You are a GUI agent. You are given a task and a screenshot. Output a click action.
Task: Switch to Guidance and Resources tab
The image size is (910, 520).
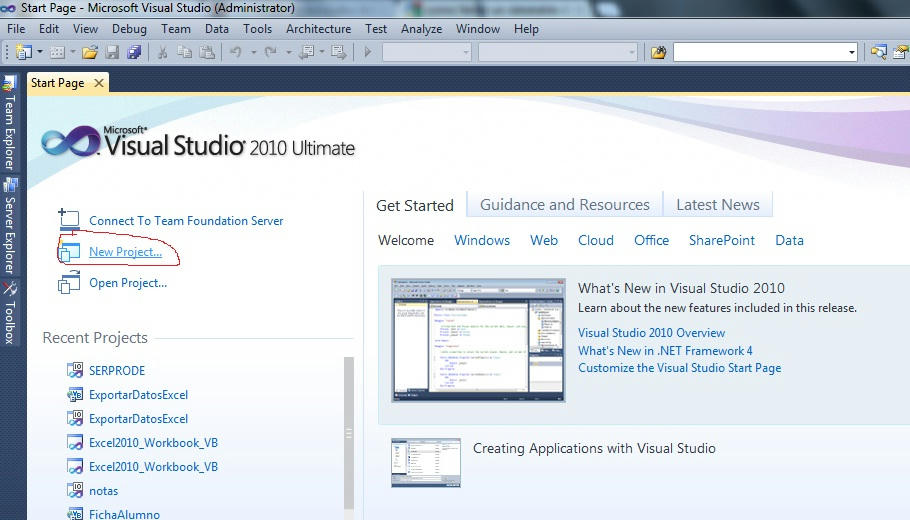tap(565, 204)
